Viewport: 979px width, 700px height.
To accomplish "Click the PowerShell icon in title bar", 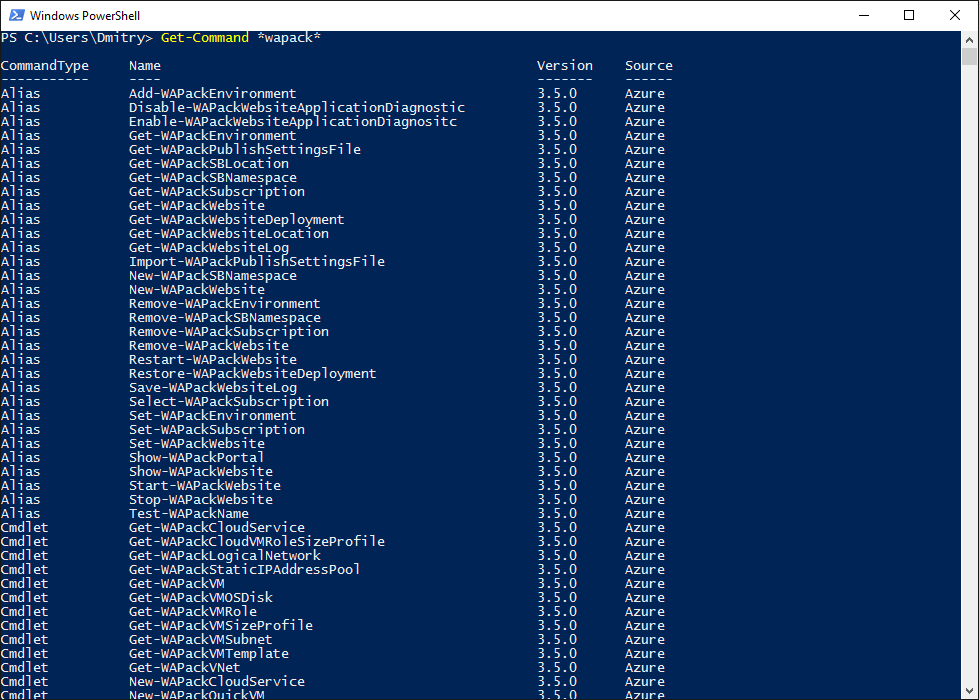I will coord(15,15).
